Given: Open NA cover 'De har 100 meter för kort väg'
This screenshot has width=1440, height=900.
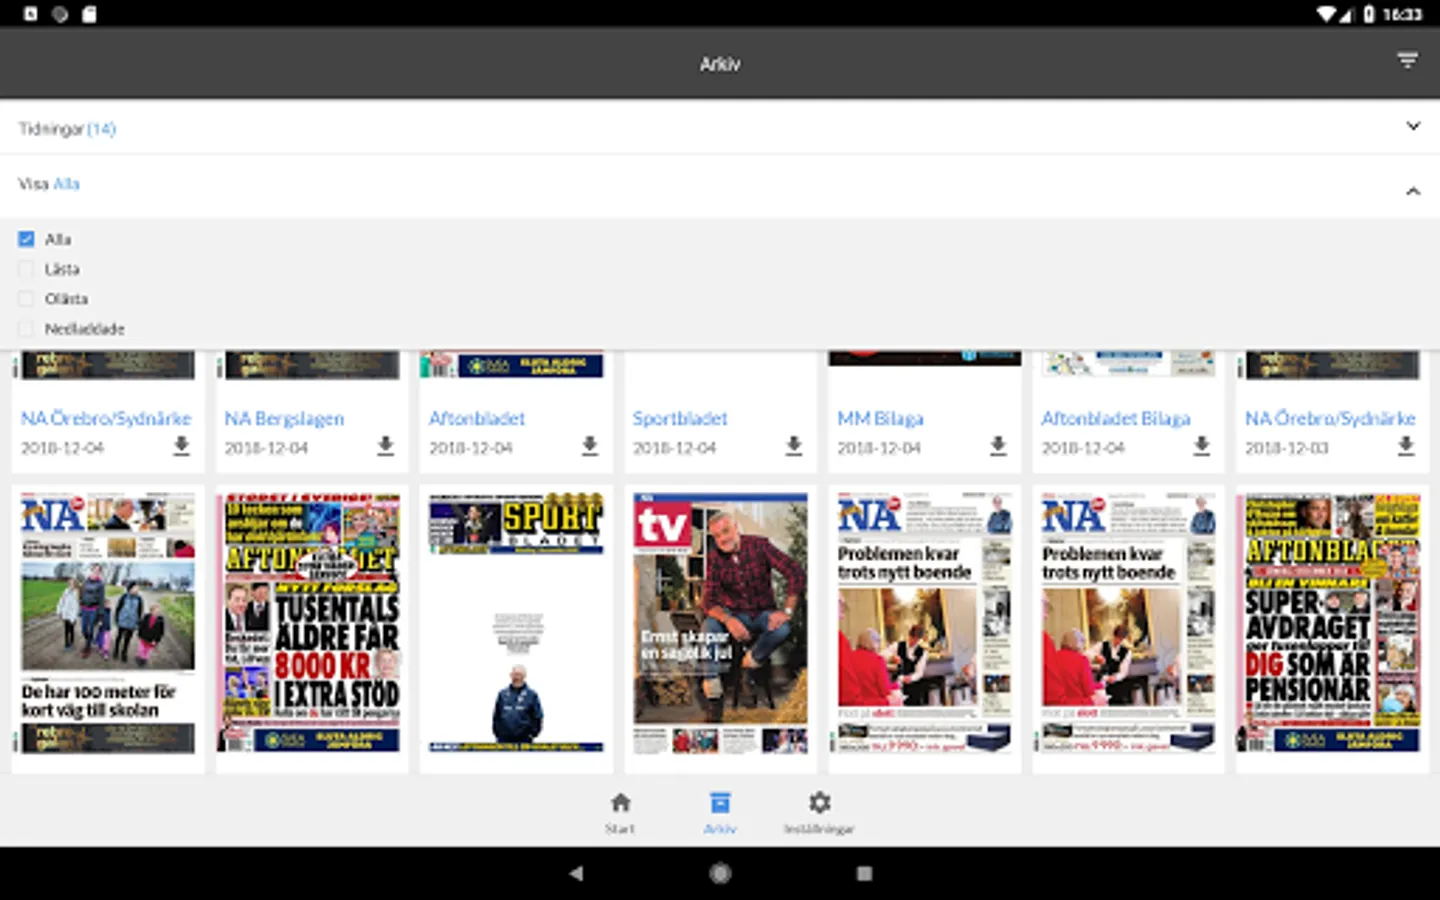Looking at the screenshot, I should (108, 623).
